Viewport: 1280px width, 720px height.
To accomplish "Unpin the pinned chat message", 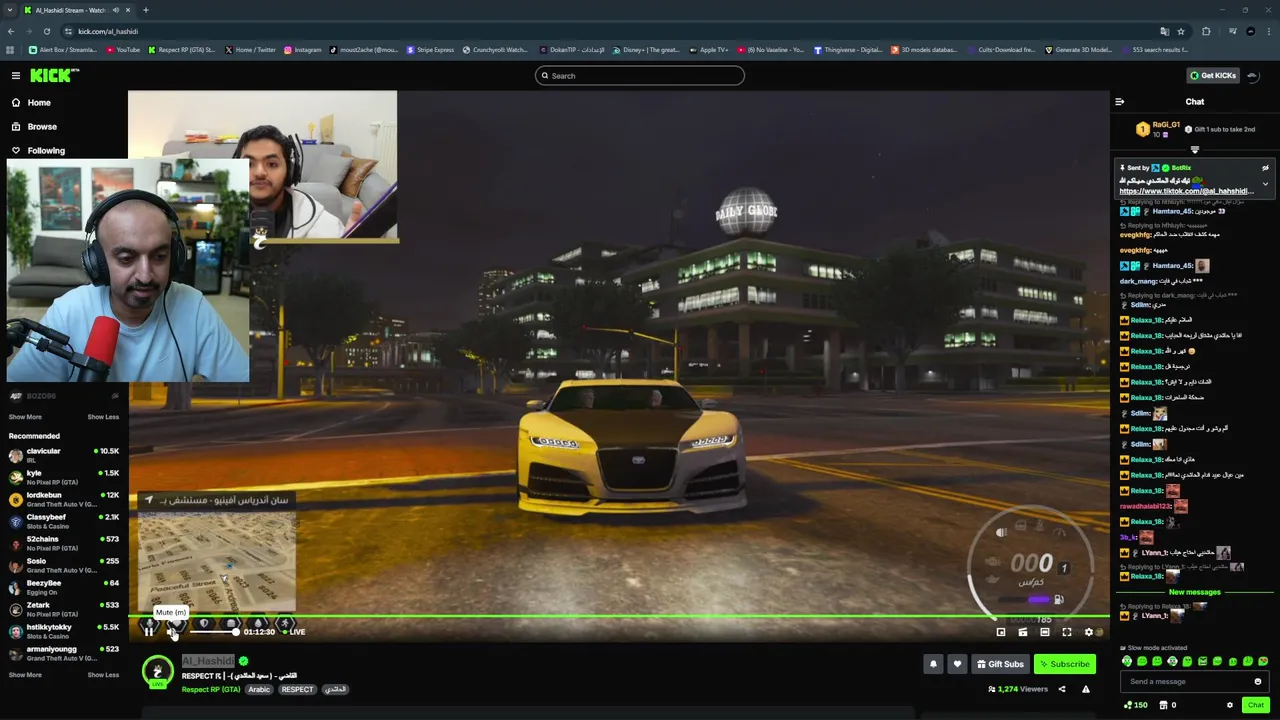I will 1265,168.
